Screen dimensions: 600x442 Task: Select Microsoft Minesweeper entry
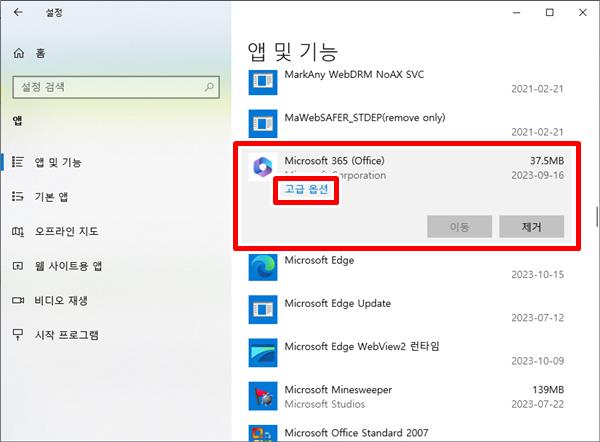pos(338,390)
